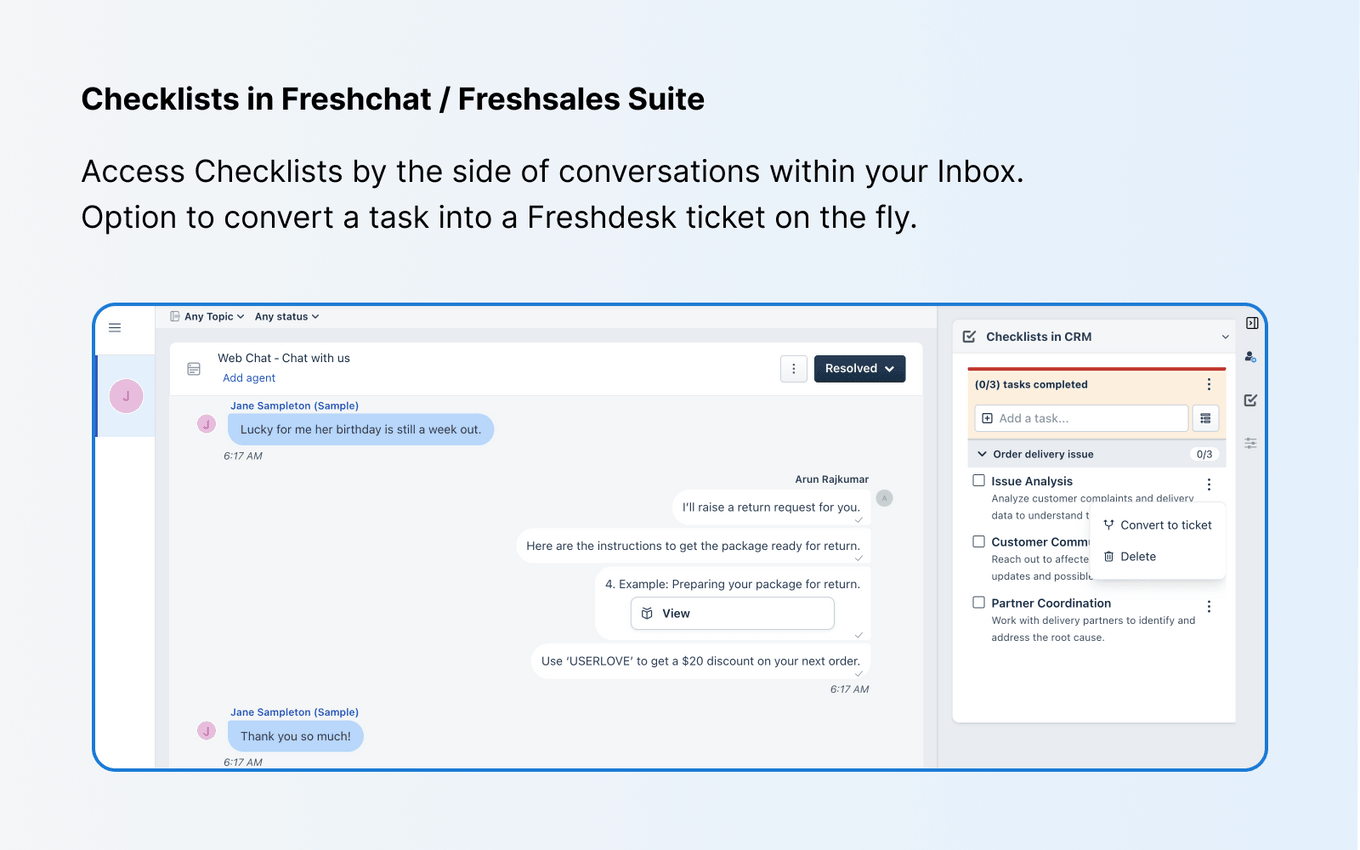Screen dimensions: 1360x850
Task: Click the Add agent link
Action: pyautogui.click(x=248, y=377)
